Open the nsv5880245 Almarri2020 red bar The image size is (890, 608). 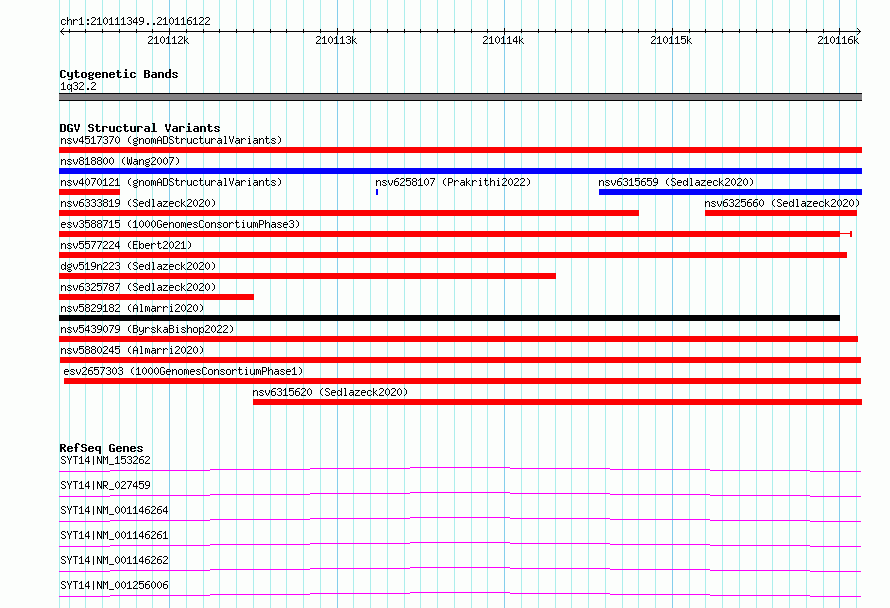tap(460, 360)
